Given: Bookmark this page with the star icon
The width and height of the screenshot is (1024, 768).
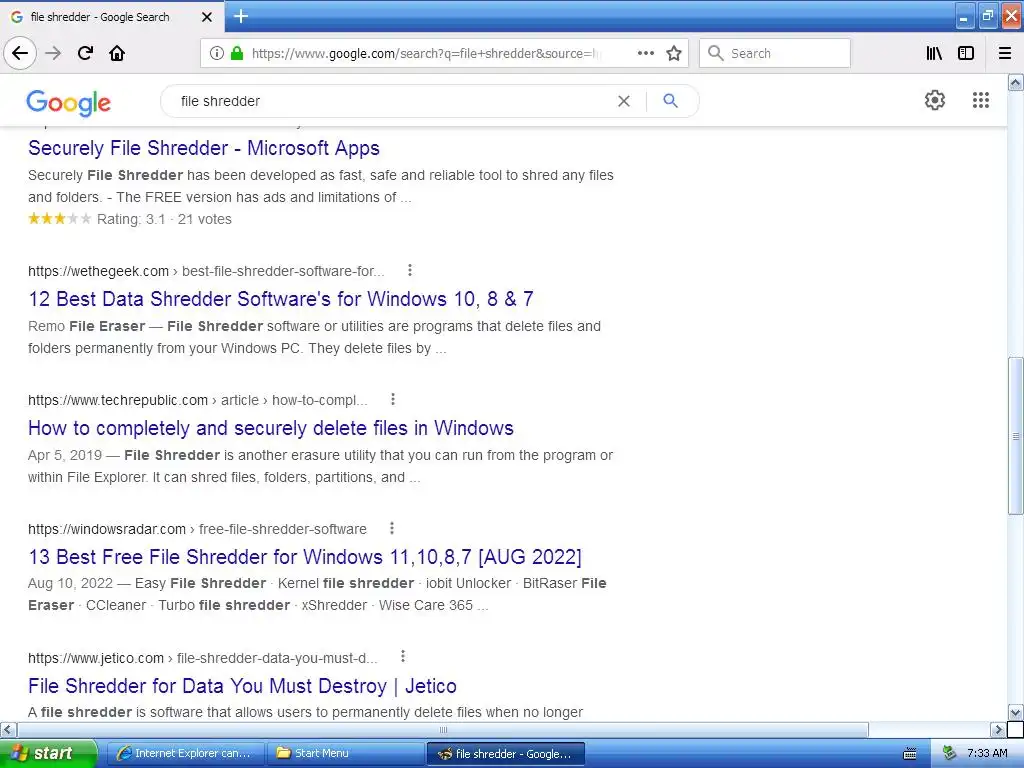Looking at the screenshot, I should tap(674, 53).
